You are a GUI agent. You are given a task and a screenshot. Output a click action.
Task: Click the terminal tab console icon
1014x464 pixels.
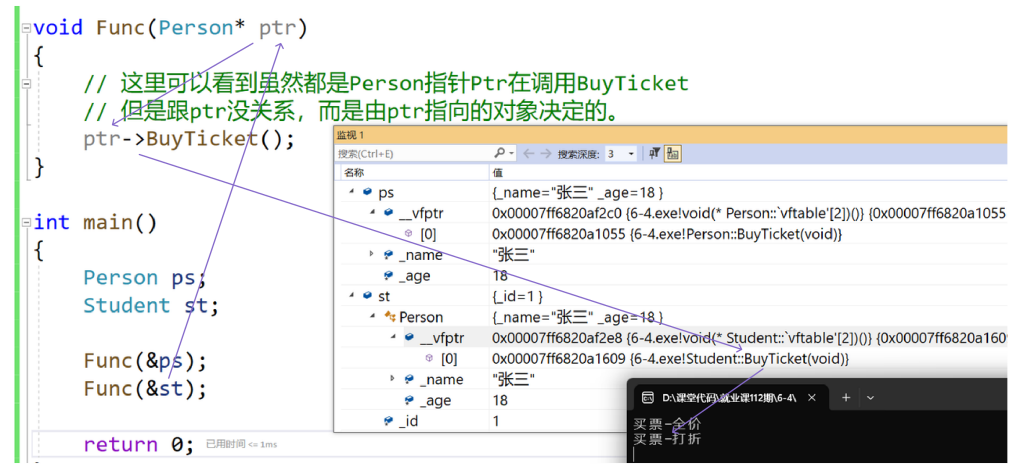pos(647,397)
